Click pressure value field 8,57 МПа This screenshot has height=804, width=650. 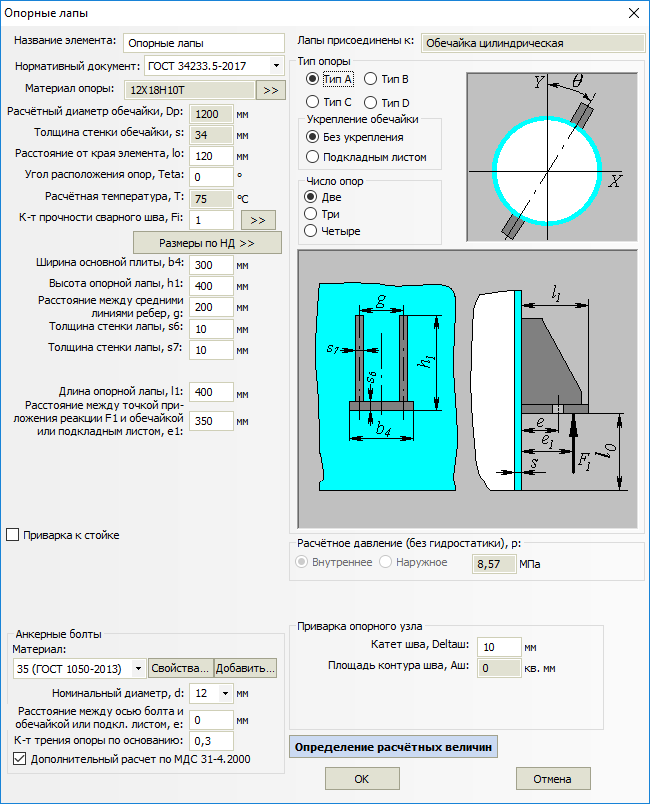pos(494,564)
